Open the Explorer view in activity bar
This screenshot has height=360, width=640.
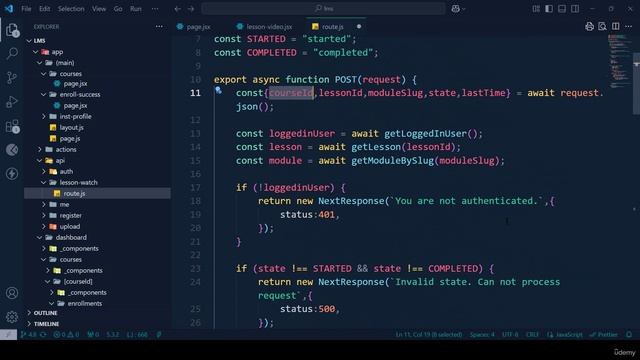pyautogui.click(x=12, y=30)
